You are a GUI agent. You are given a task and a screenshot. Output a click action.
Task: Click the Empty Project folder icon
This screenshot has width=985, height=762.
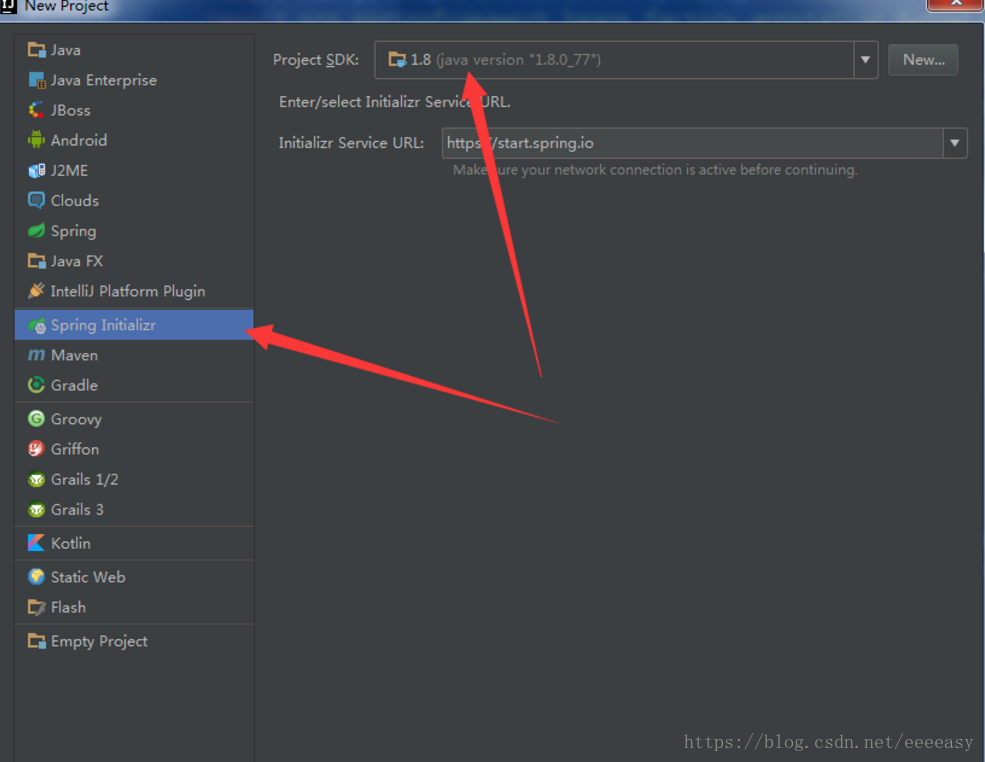36,641
